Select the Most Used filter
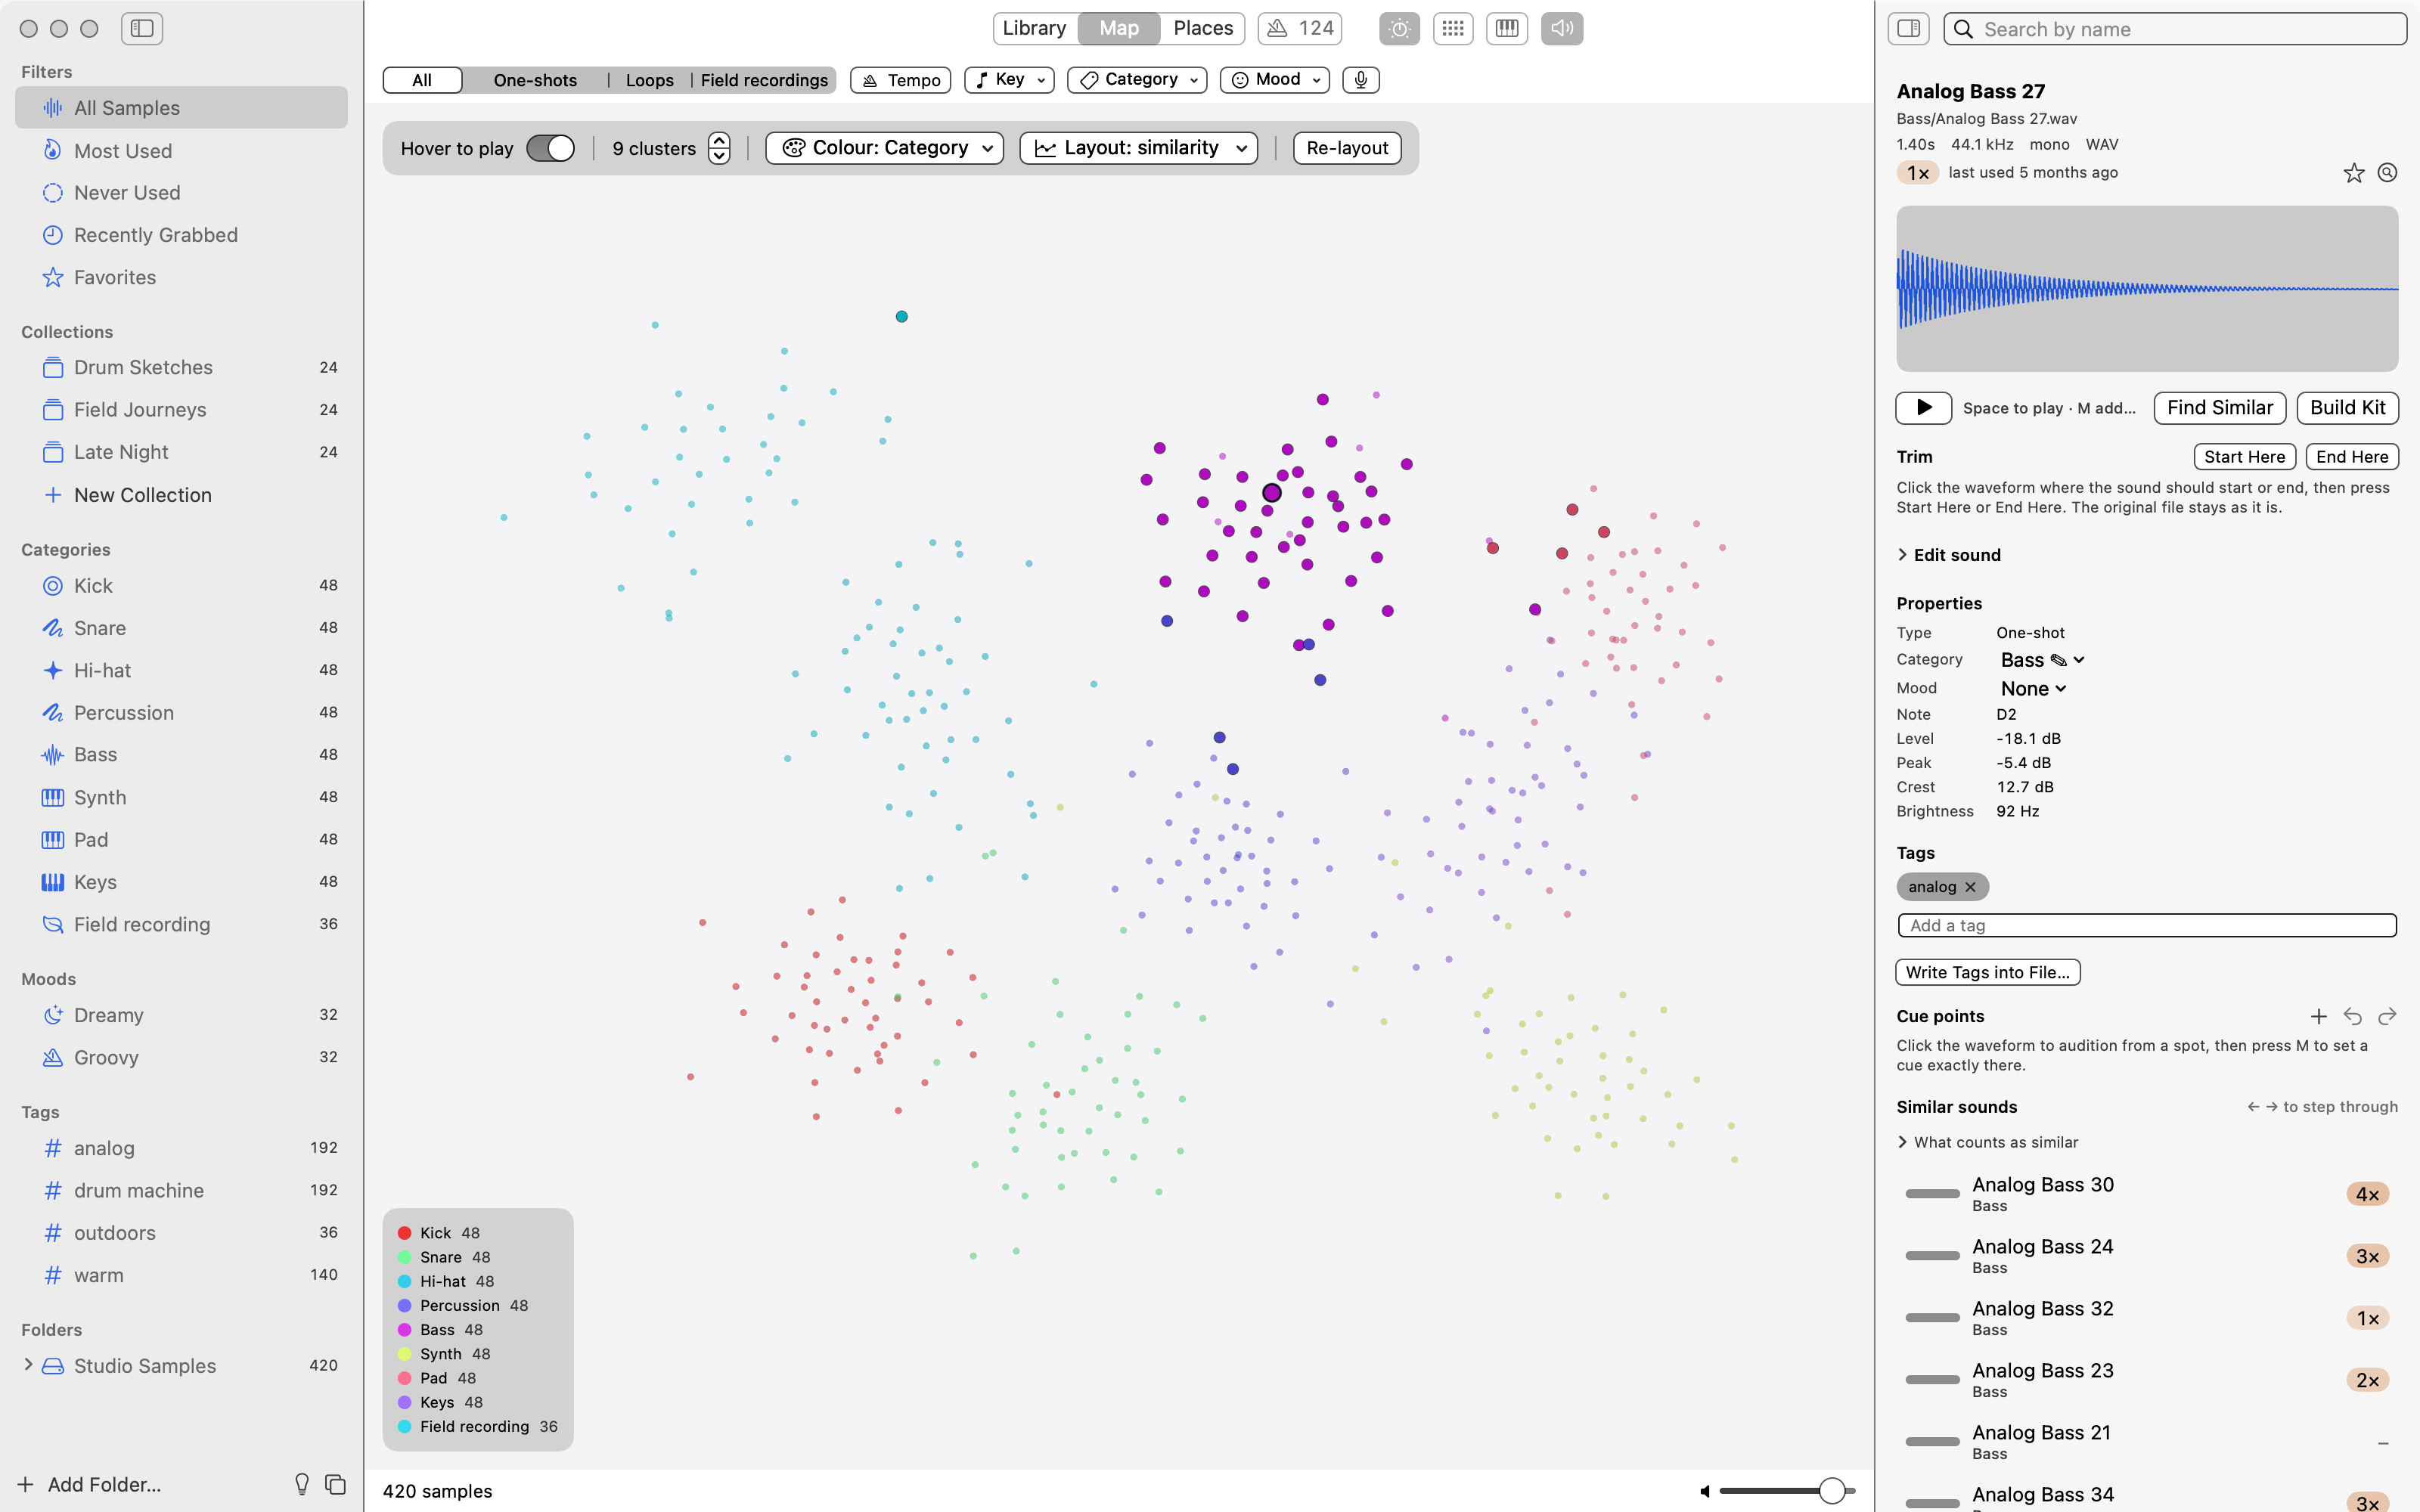2420x1512 pixels. (x=181, y=151)
